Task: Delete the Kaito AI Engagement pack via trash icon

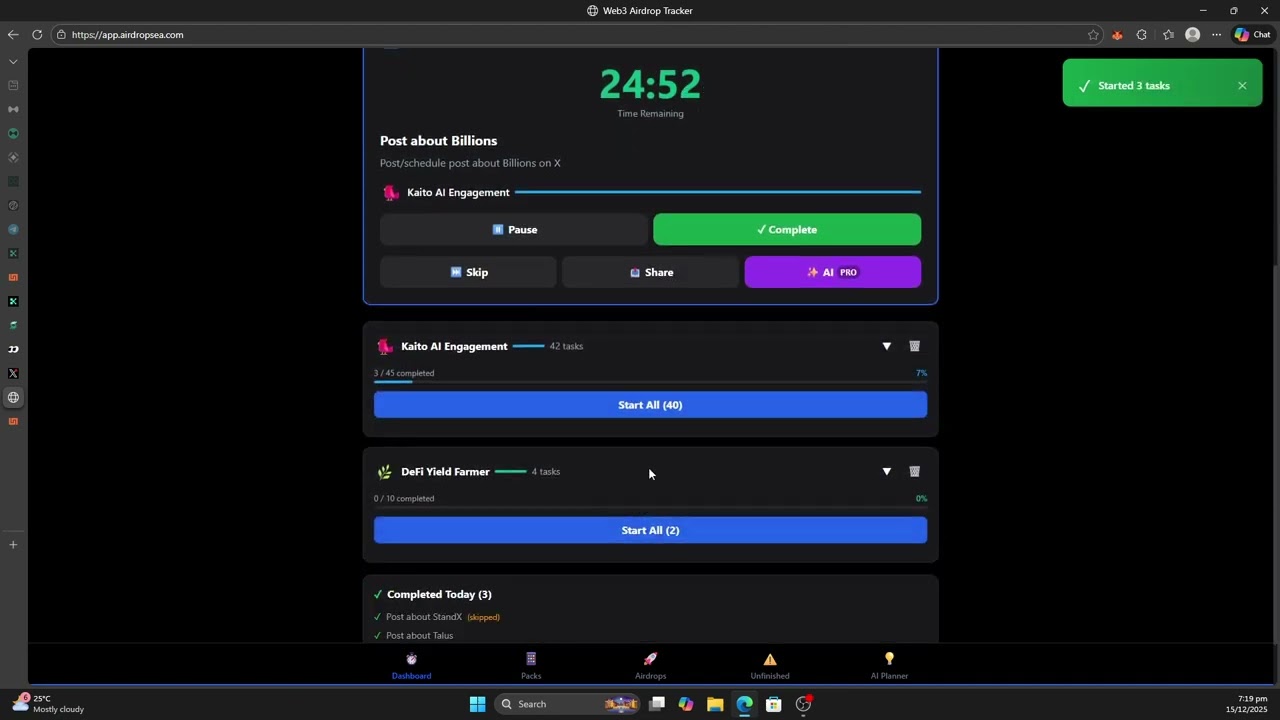Action: [914, 346]
